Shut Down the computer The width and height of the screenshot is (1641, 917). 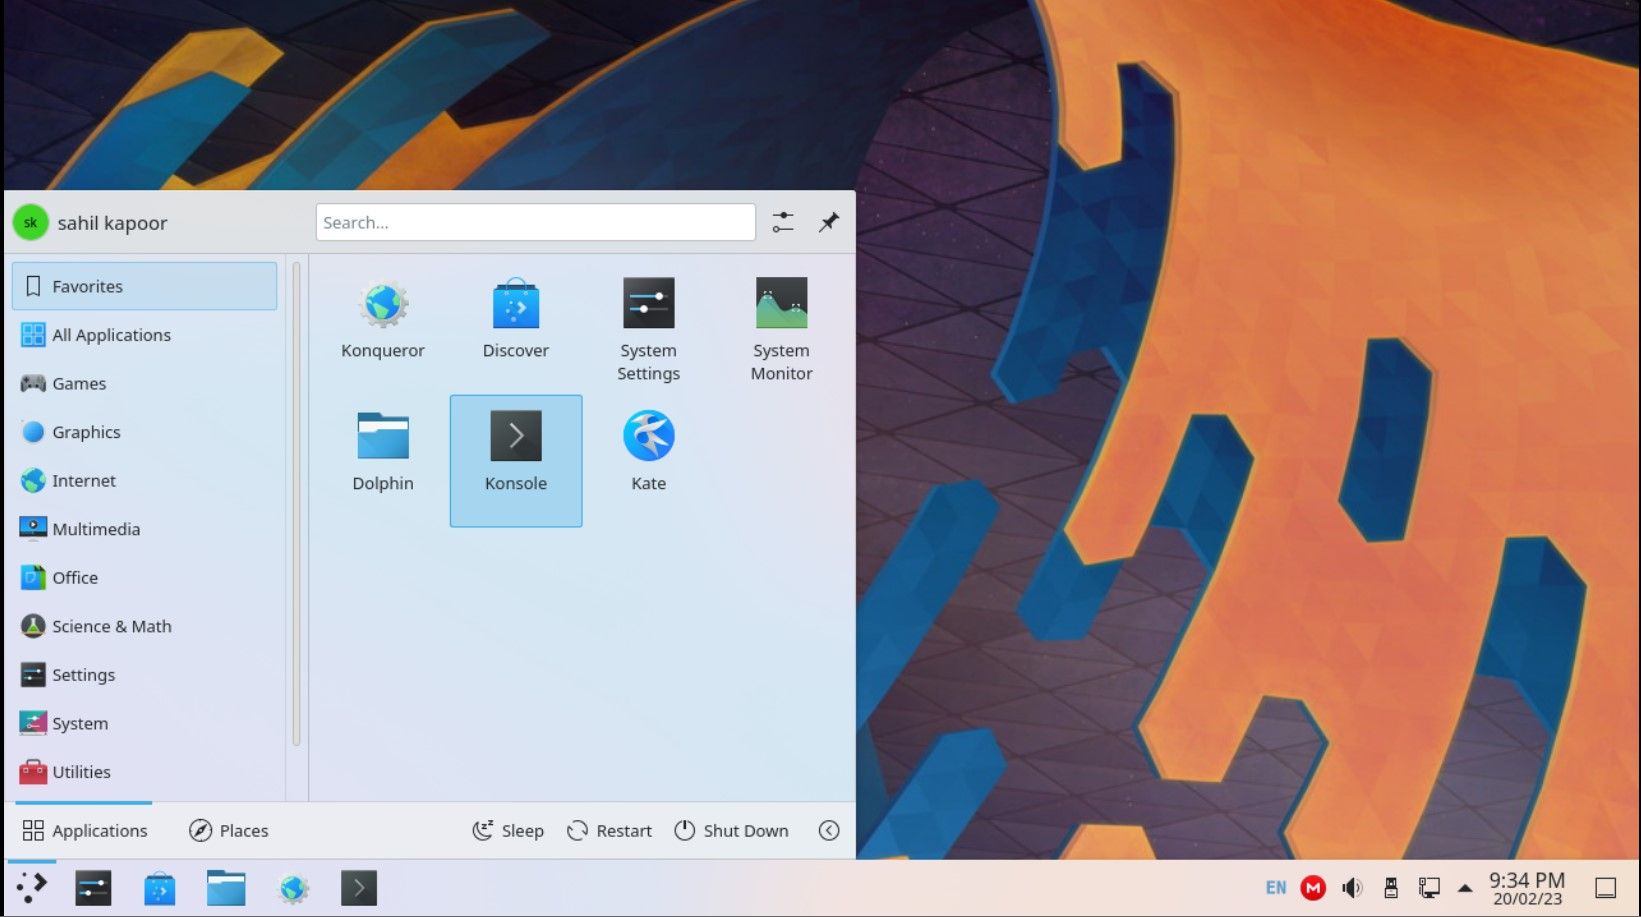click(x=731, y=830)
